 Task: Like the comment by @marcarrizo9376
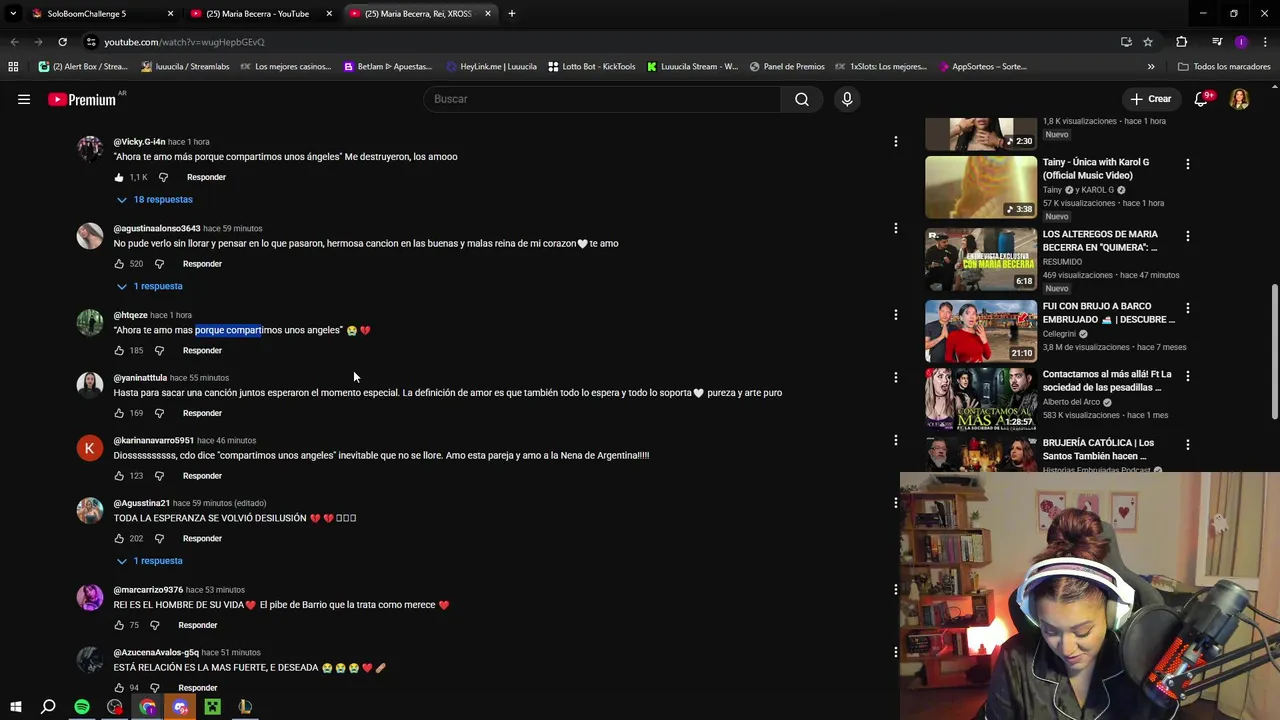point(119,625)
